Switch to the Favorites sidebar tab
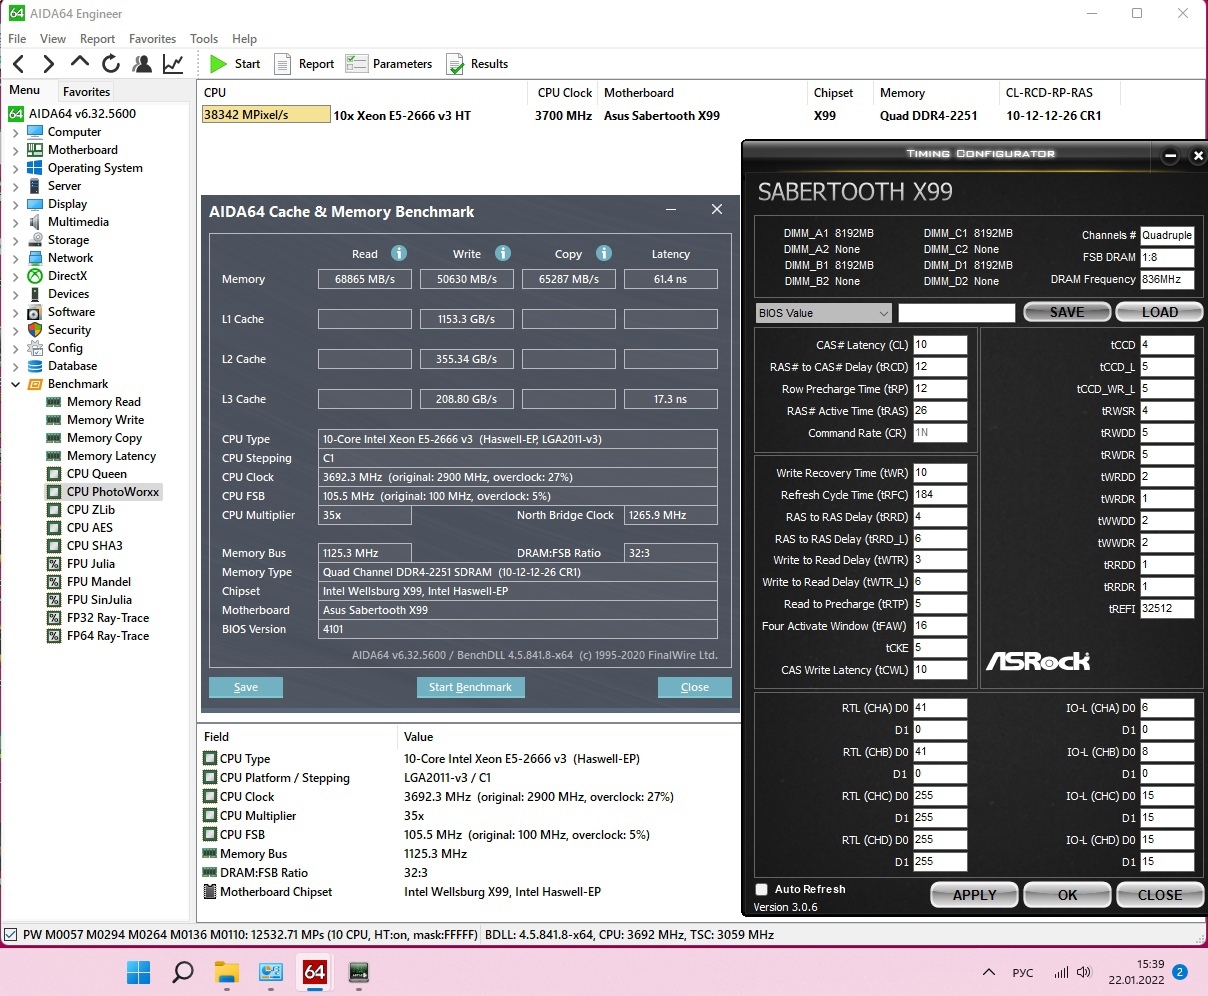Screen dimensions: 1208x996 pos(86,91)
